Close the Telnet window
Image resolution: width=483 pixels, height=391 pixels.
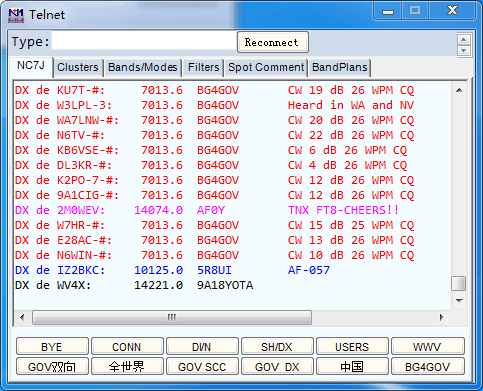click(452, 11)
